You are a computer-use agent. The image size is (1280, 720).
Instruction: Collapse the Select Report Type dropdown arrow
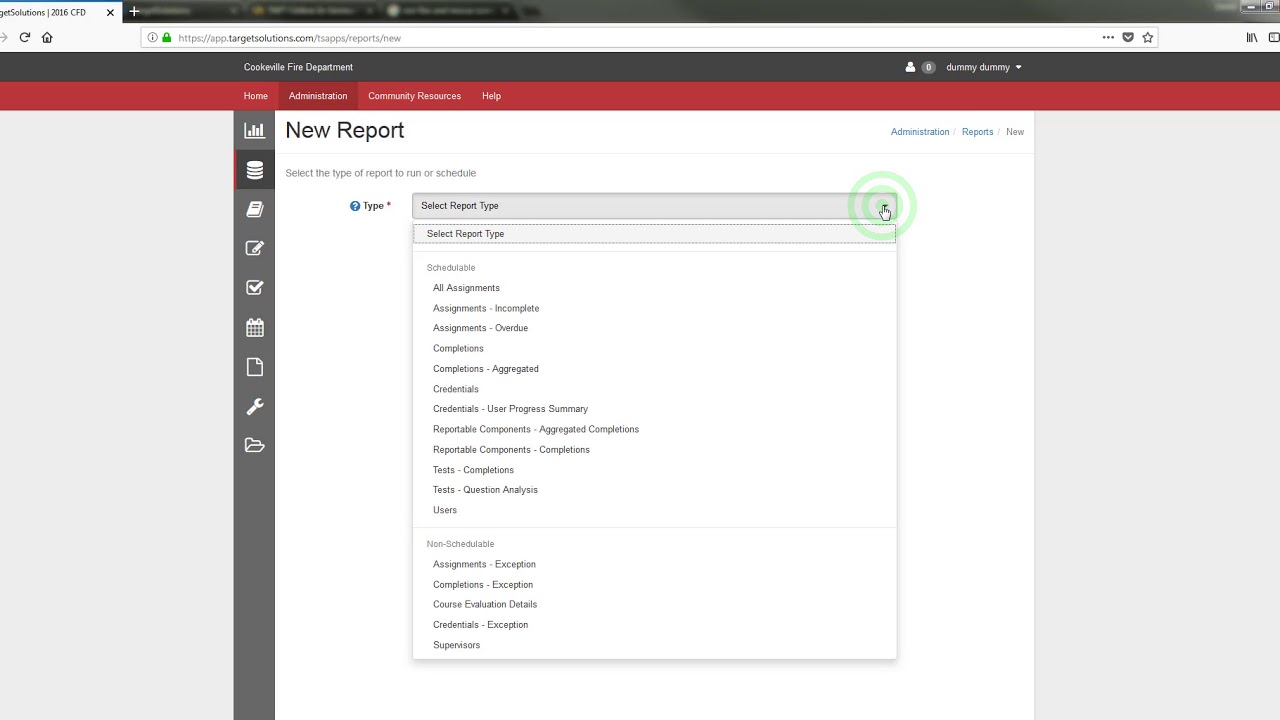coord(884,206)
